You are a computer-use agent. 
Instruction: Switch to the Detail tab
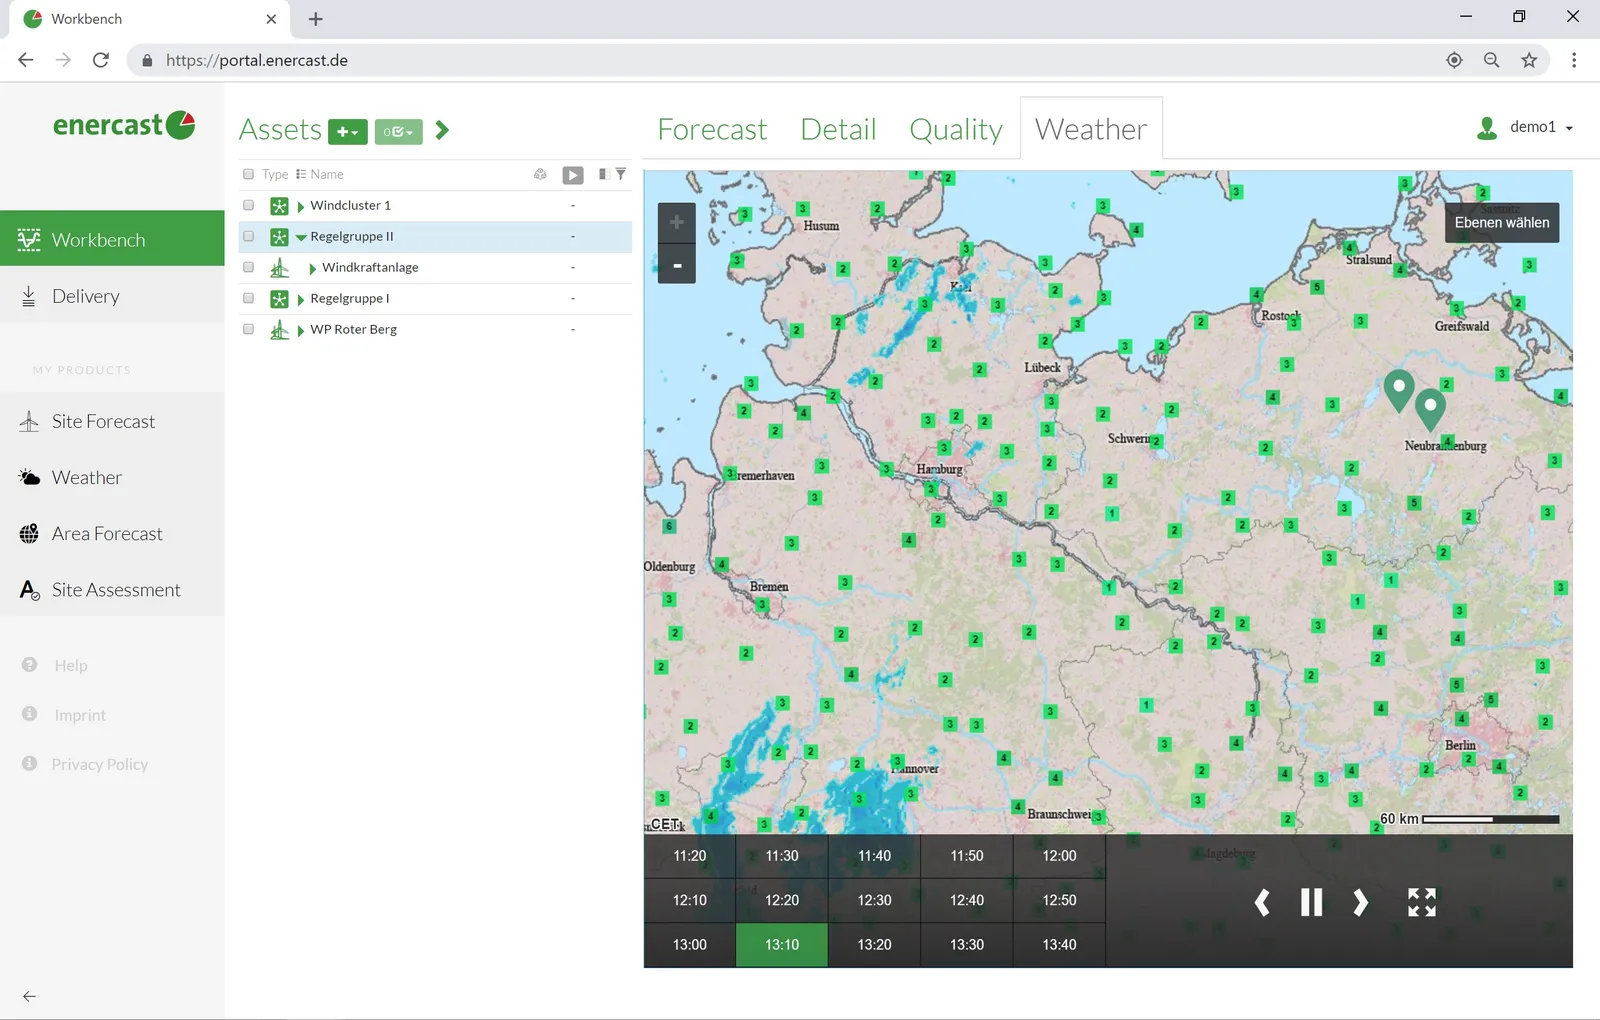pyautogui.click(x=838, y=129)
